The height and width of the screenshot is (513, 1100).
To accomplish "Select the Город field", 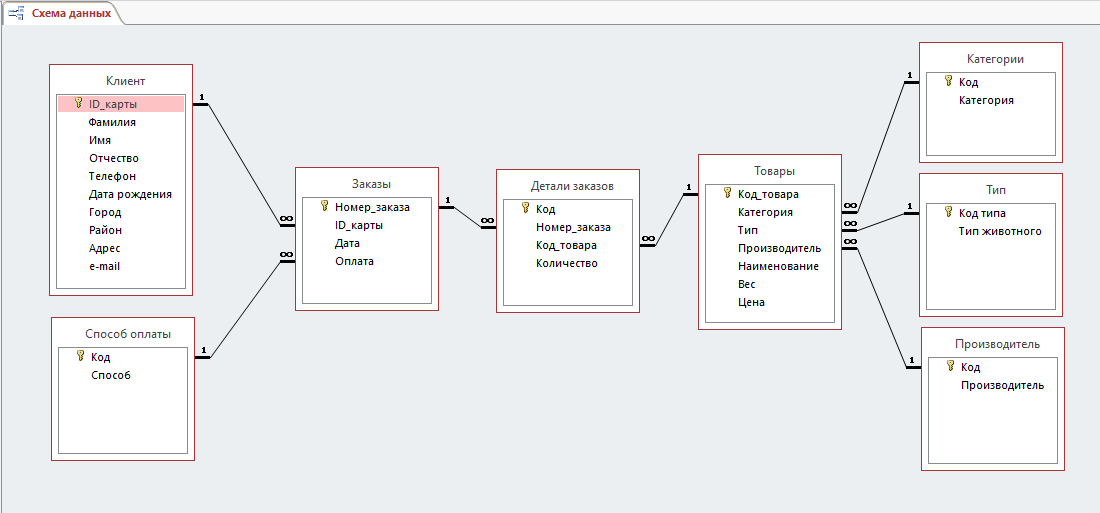I will 105,212.
